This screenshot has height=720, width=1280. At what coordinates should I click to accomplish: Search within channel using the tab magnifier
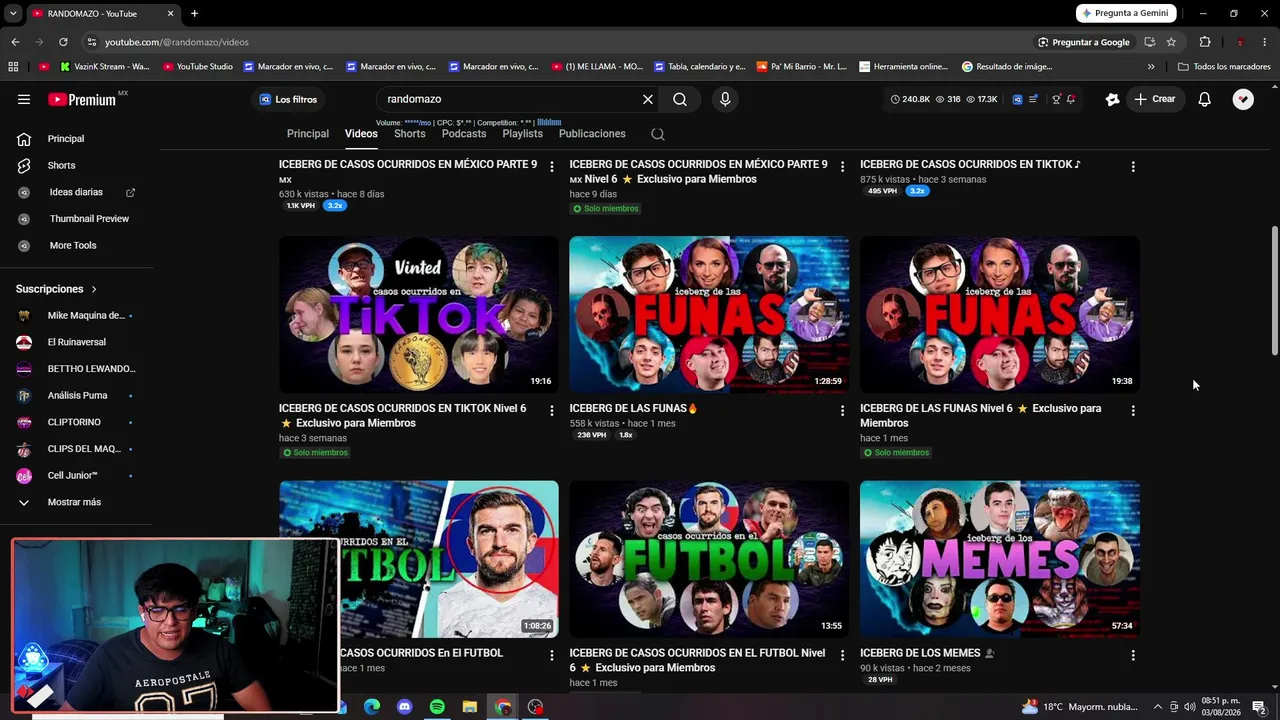[657, 134]
